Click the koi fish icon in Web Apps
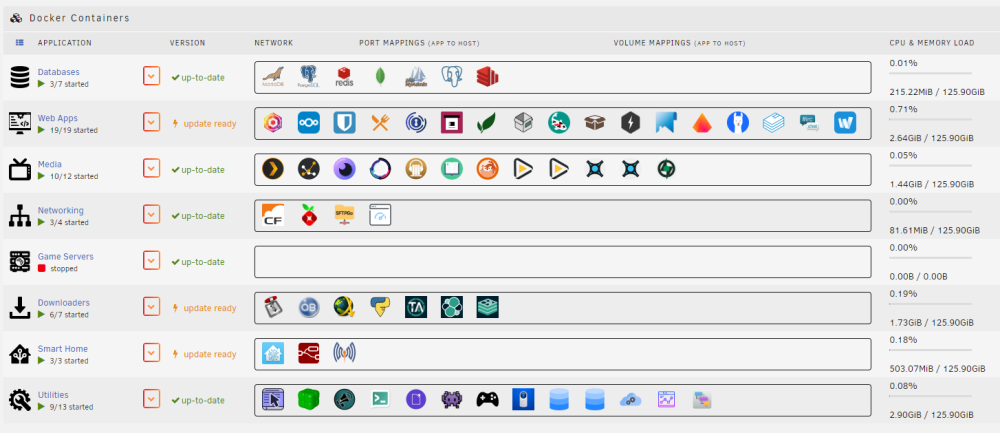Viewport: 1000px width, 433px height. [x=559, y=123]
